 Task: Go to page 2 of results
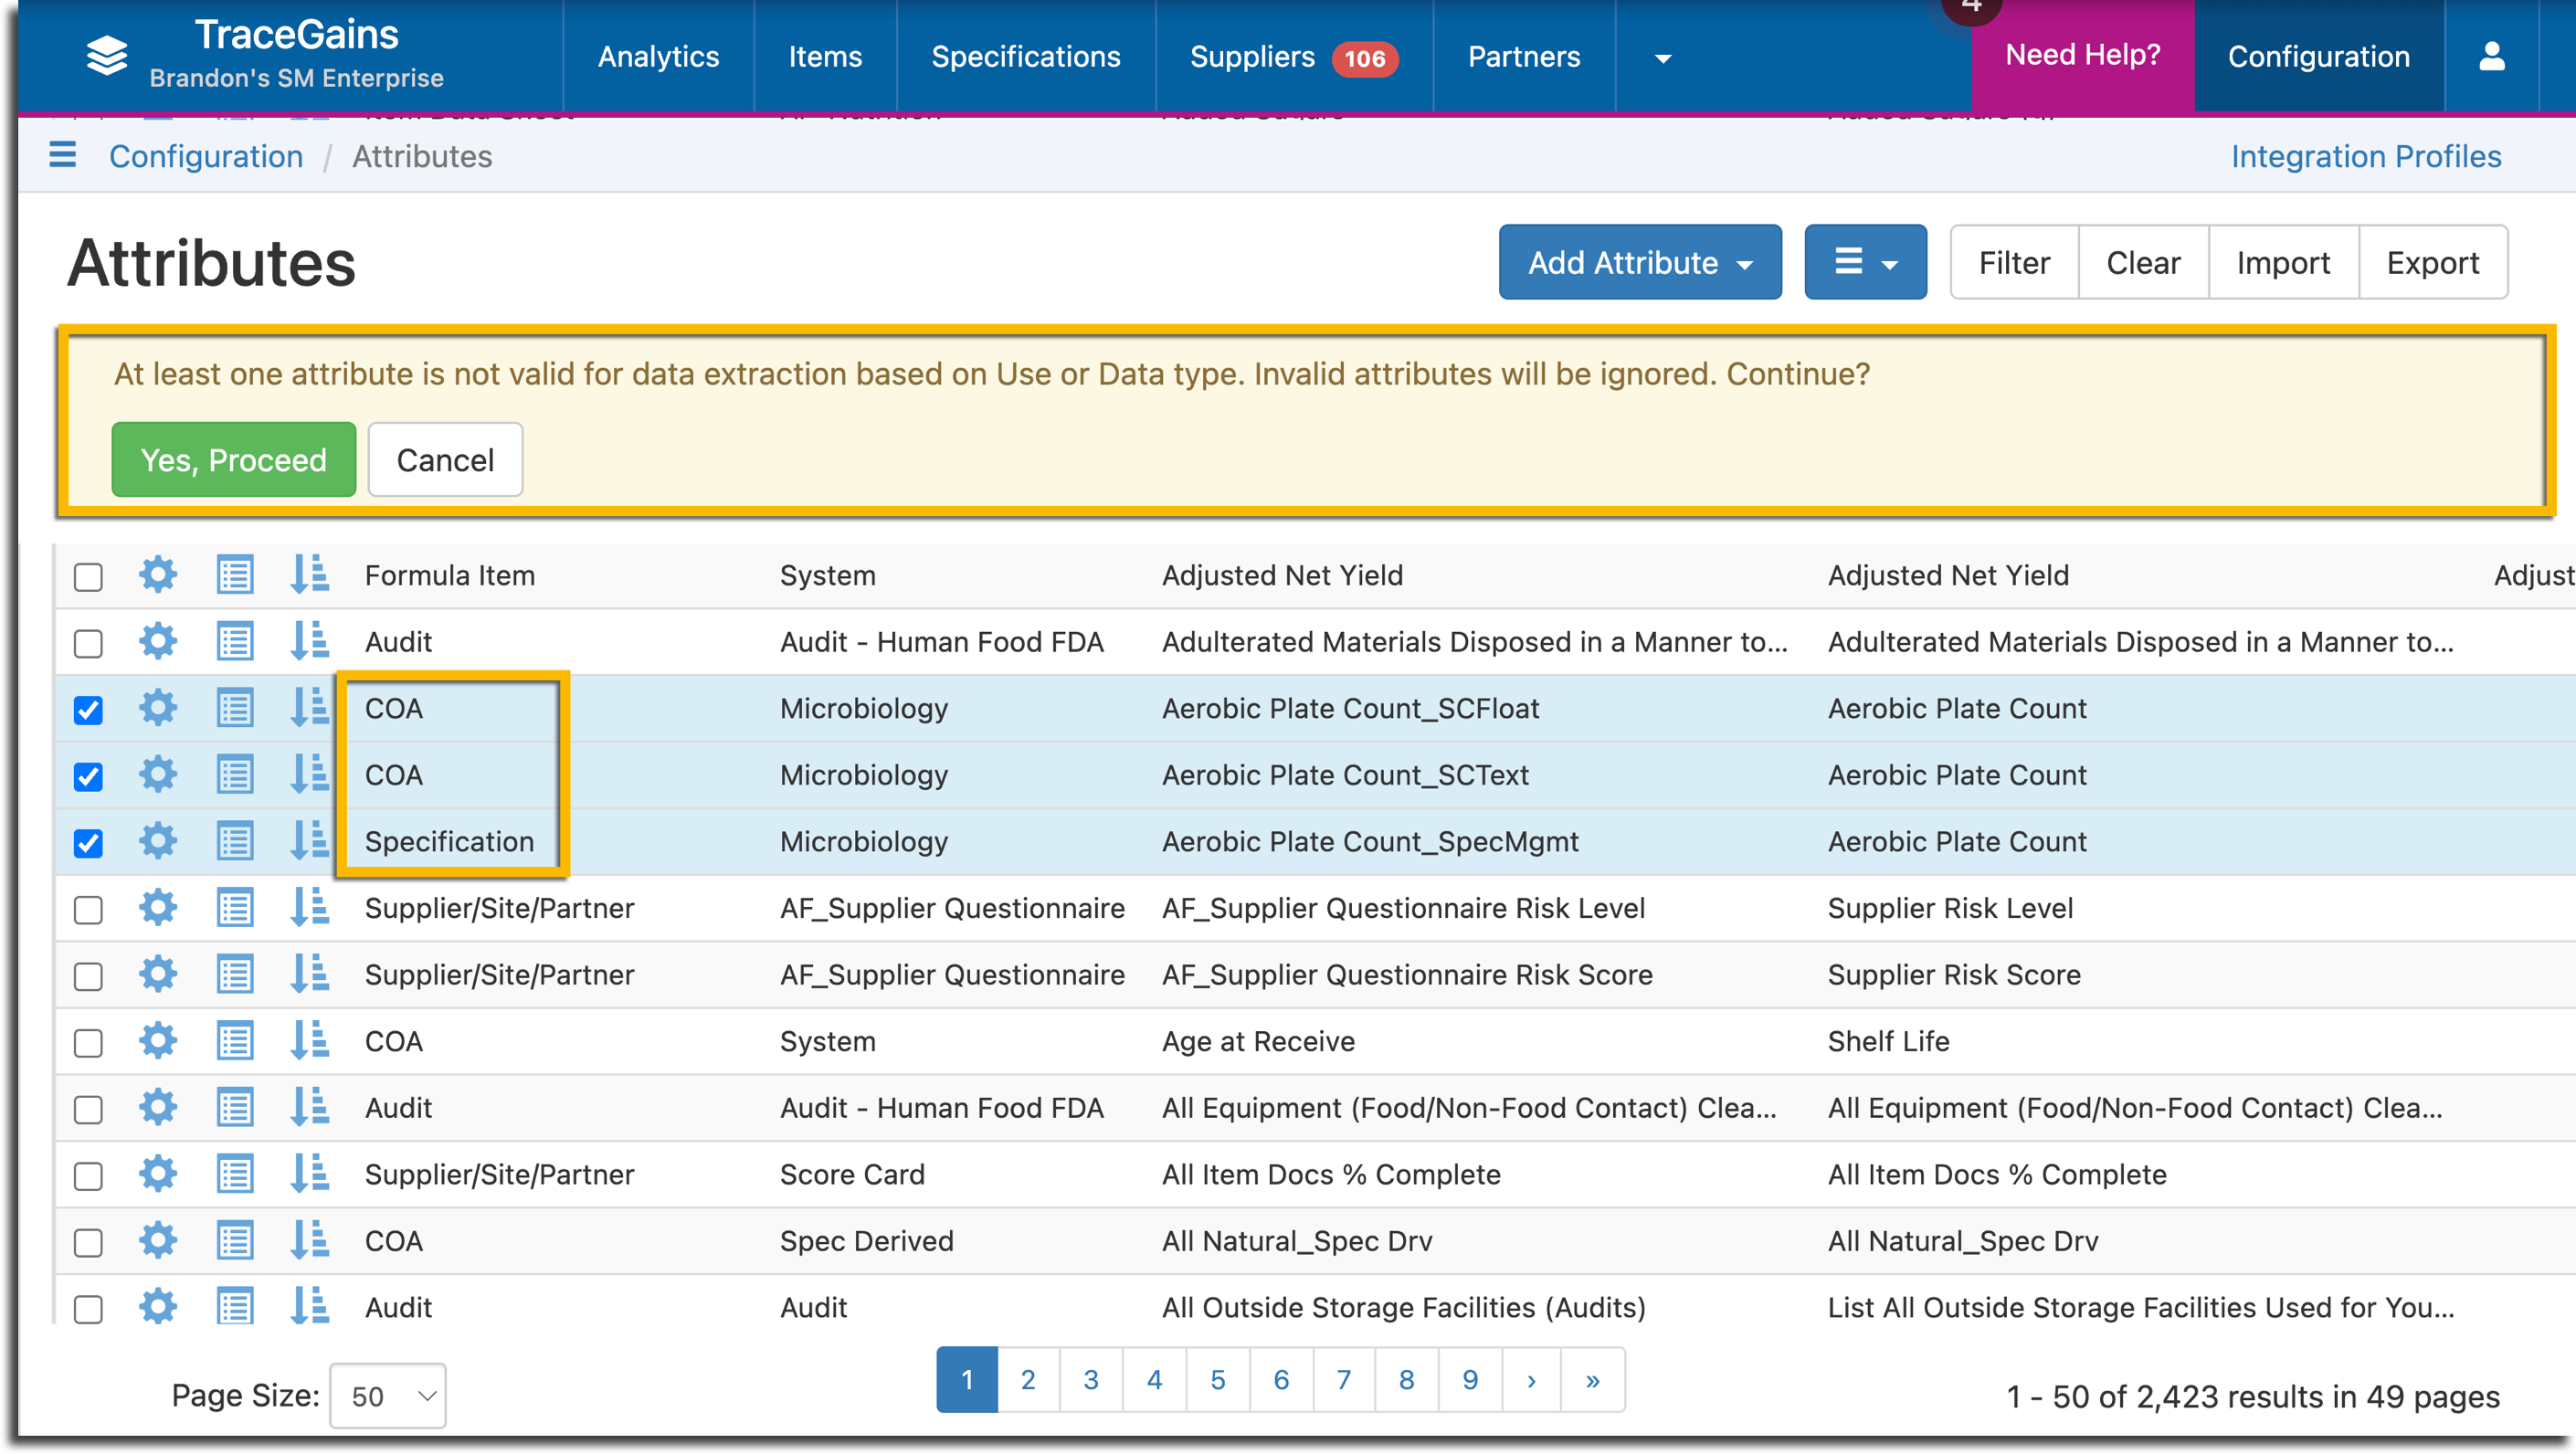pyautogui.click(x=1028, y=1380)
